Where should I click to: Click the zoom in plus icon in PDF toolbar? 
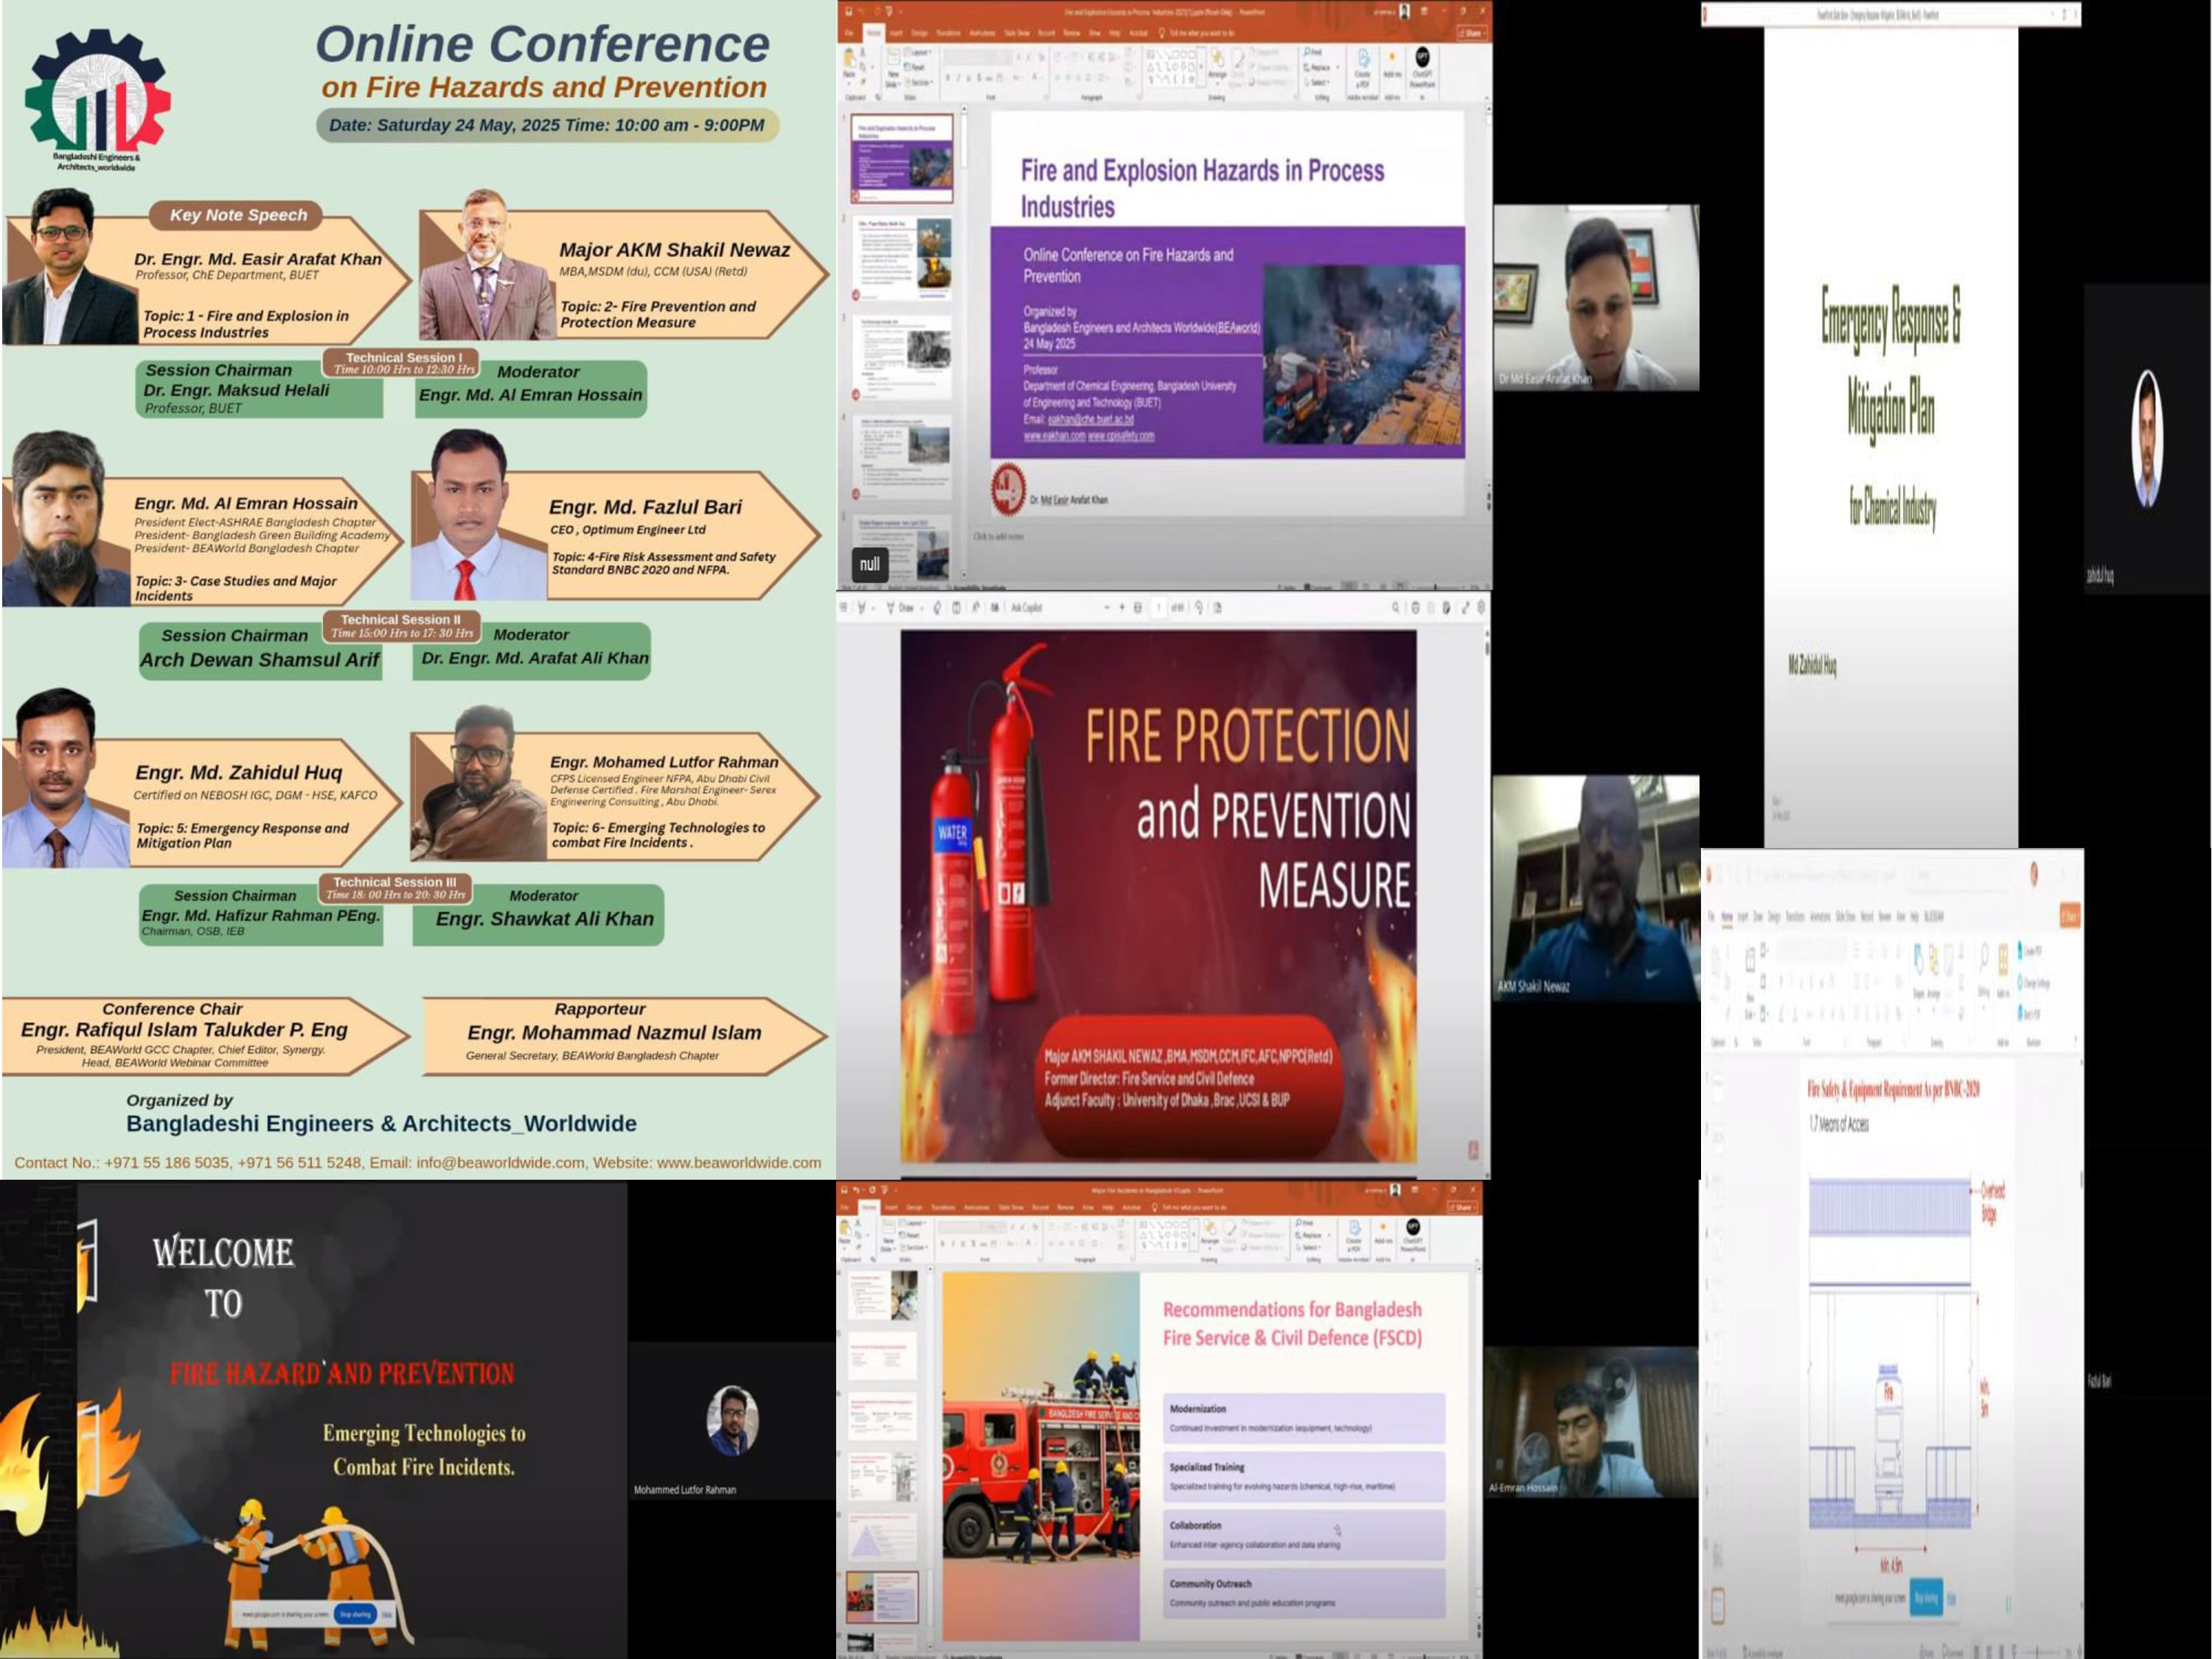pos(1121,607)
